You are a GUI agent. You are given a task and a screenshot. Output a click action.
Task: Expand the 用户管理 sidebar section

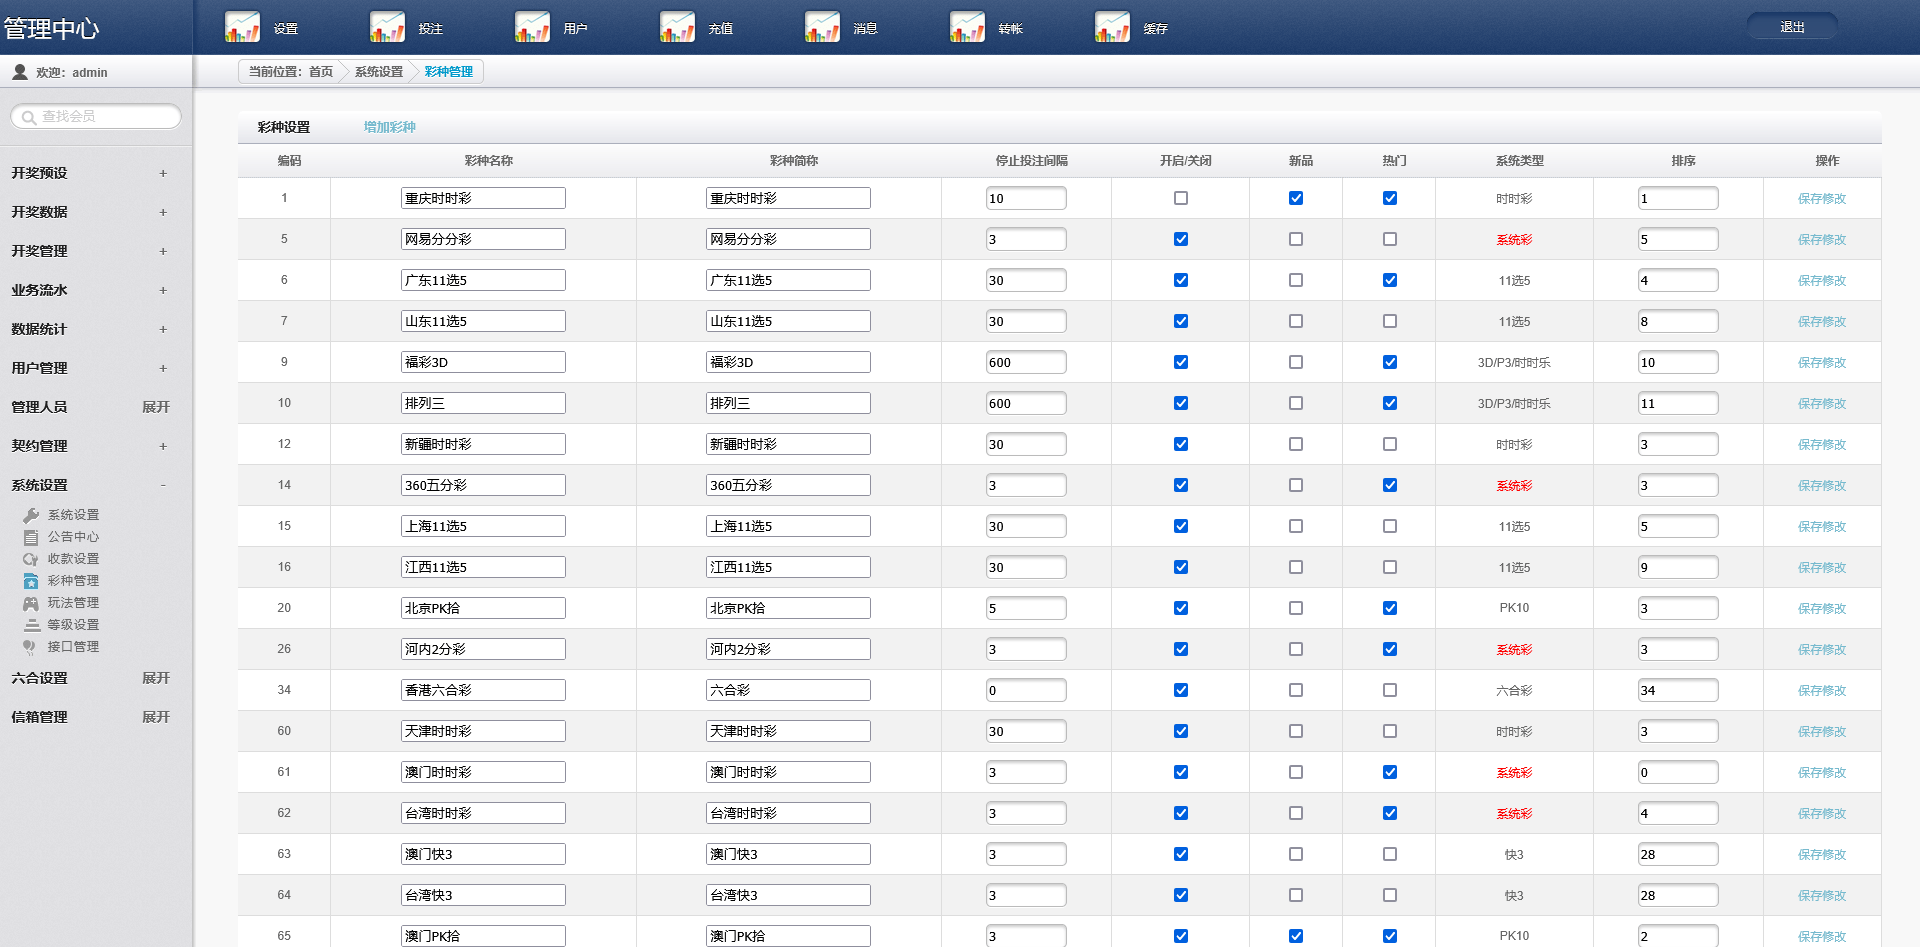point(163,368)
